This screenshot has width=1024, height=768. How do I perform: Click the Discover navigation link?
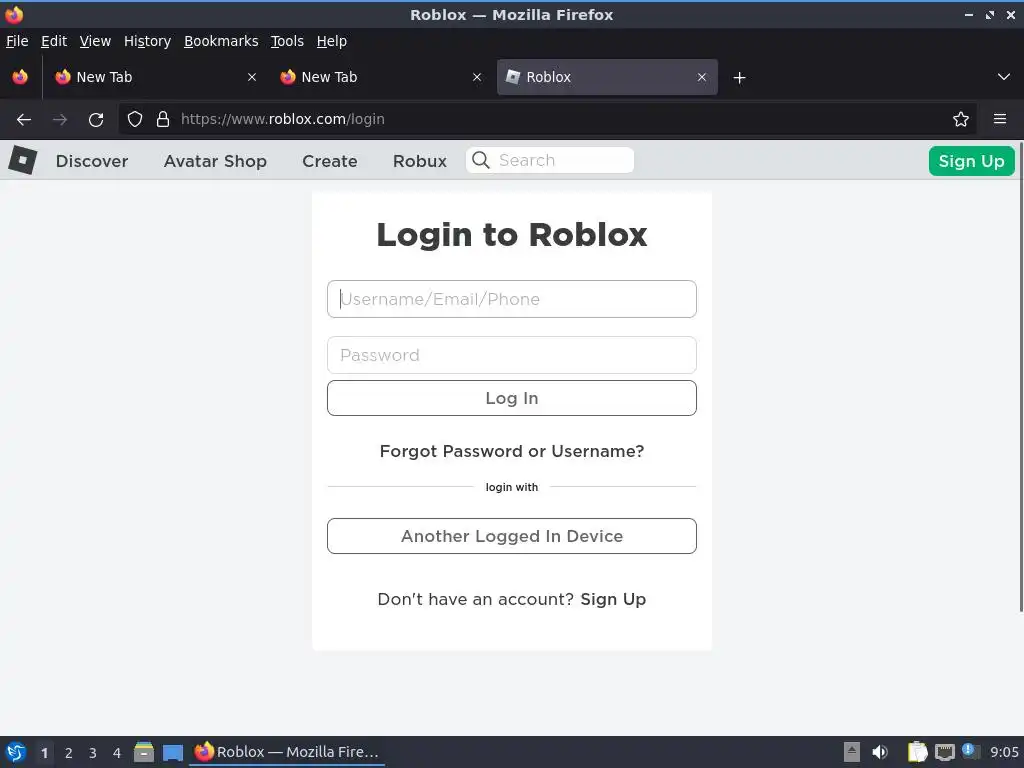[92, 161]
